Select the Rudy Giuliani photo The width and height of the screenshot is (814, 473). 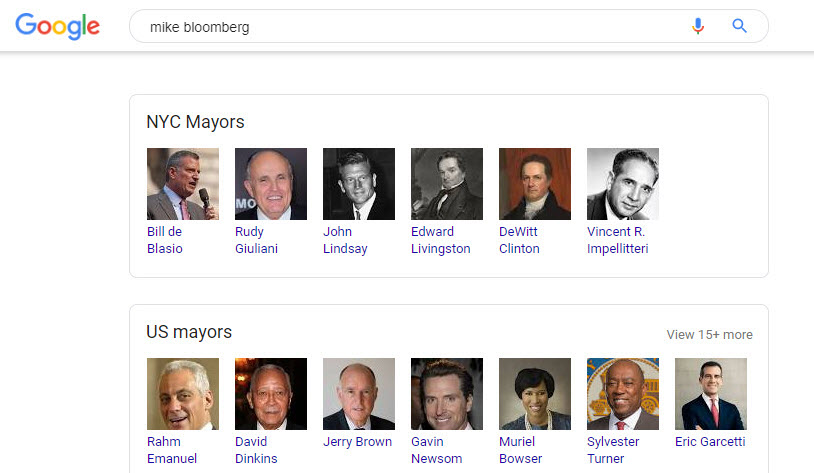[x=271, y=184]
